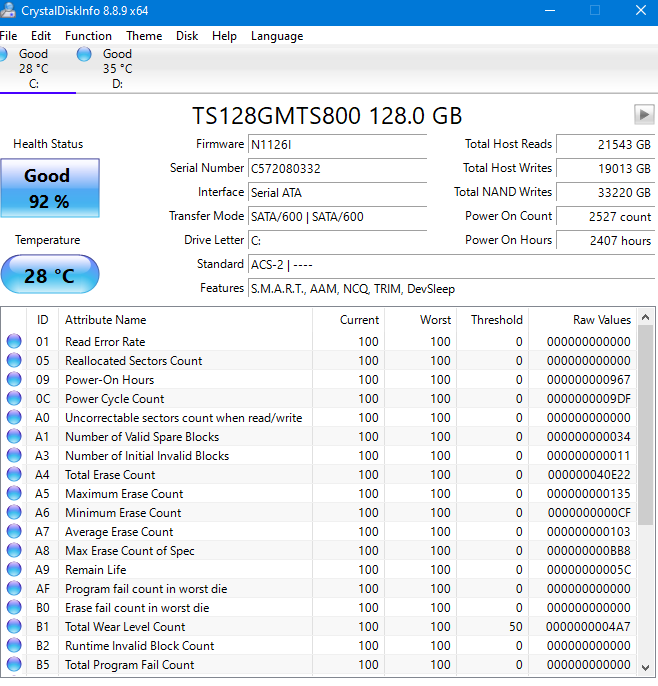Open the Function menu
Image resolution: width=658 pixels, height=686 pixels.
[88, 36]
